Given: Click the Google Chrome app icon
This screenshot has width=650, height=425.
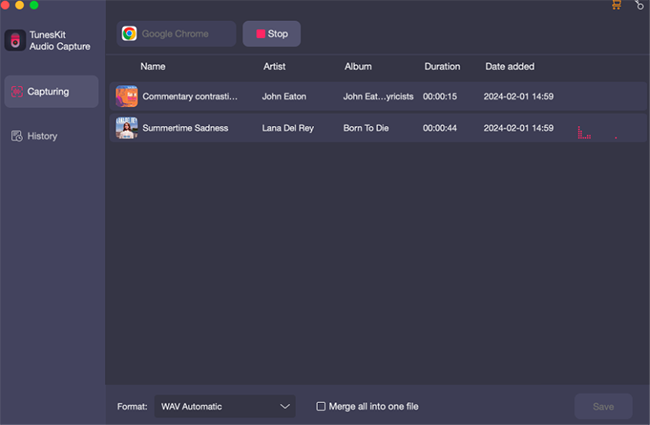Looking at the screenshot, I should 129,34.
